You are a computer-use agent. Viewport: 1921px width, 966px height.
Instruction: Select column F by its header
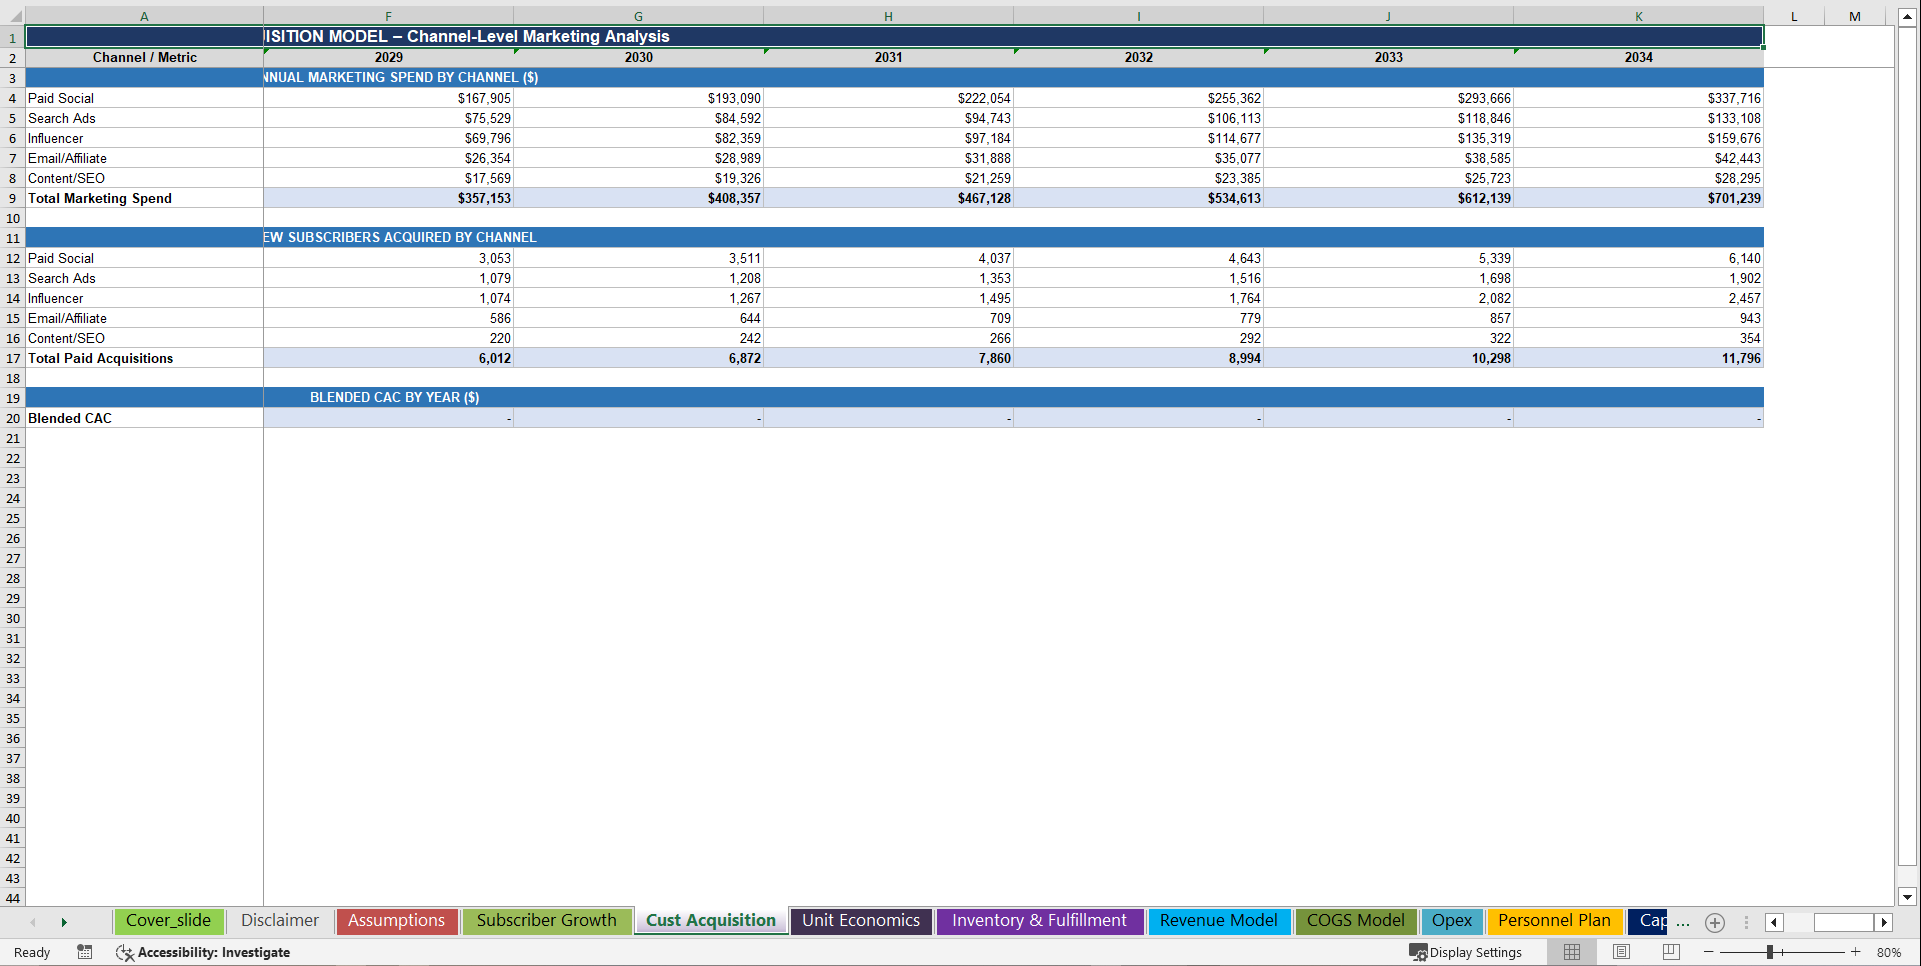(x=388, y=16)
